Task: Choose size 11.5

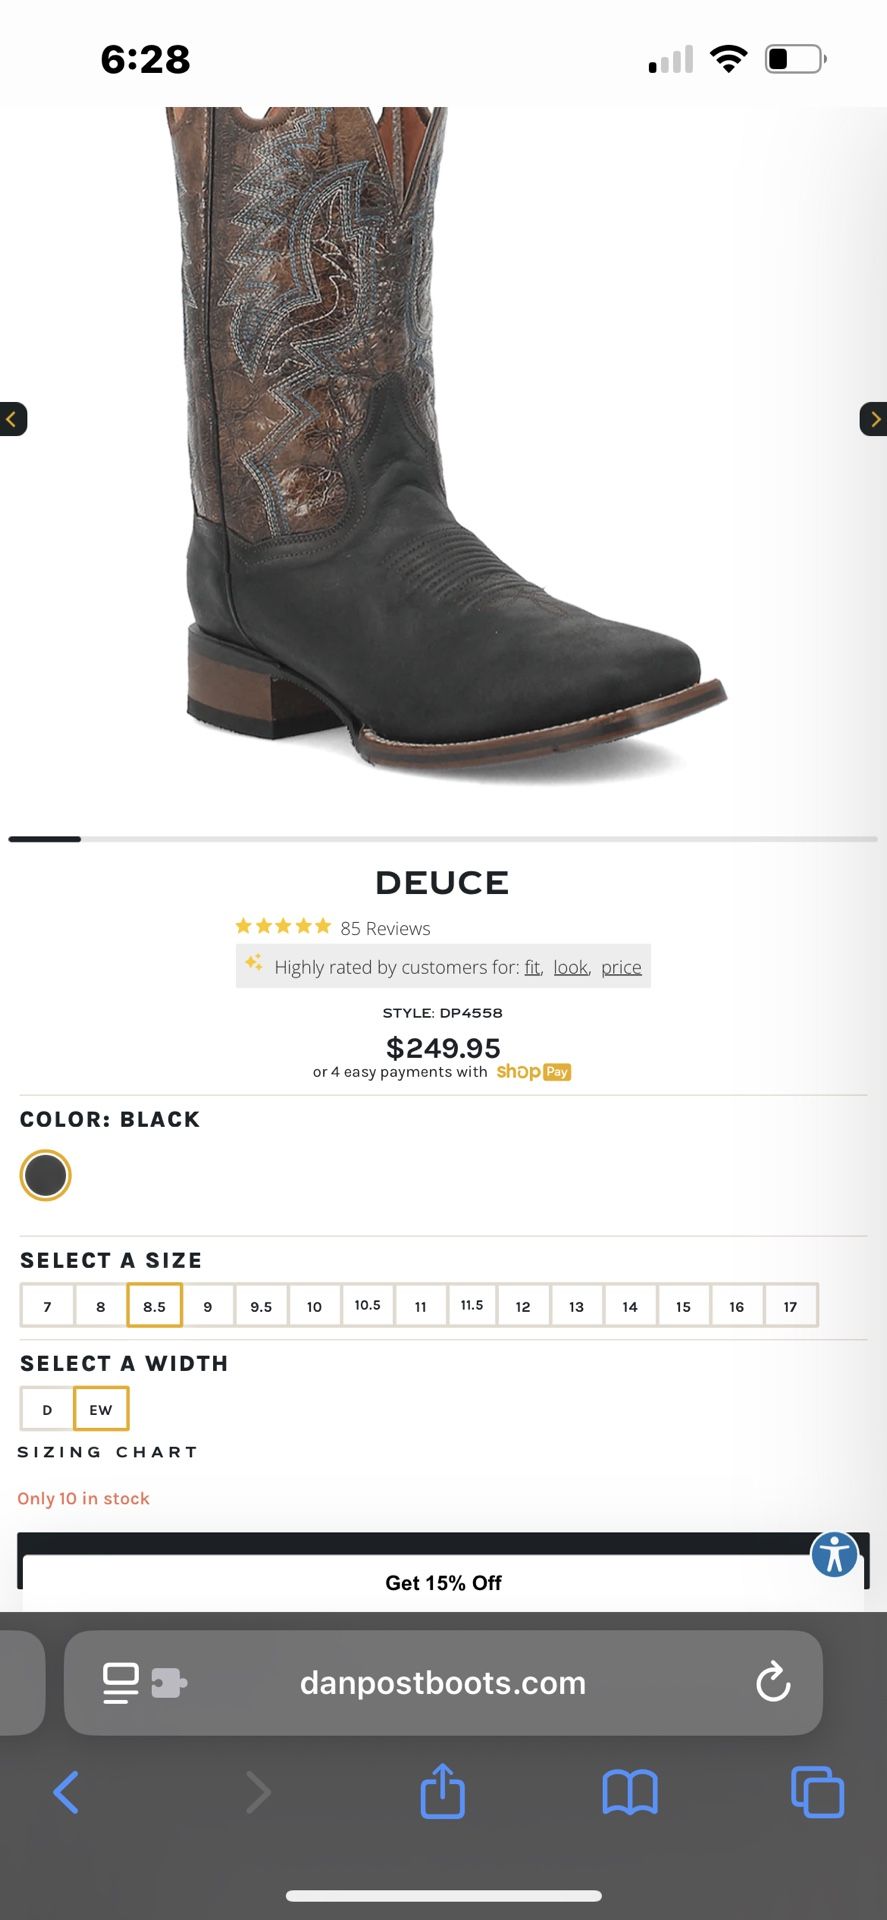Action: tap(472, 1305)
